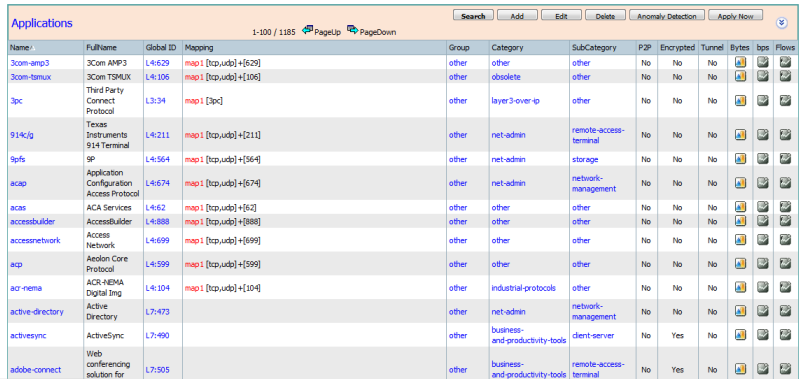Viewport: 805px width, 379px height.
Task: Open Bytes chart icon for adobe-connect
Action: point(740,369)
